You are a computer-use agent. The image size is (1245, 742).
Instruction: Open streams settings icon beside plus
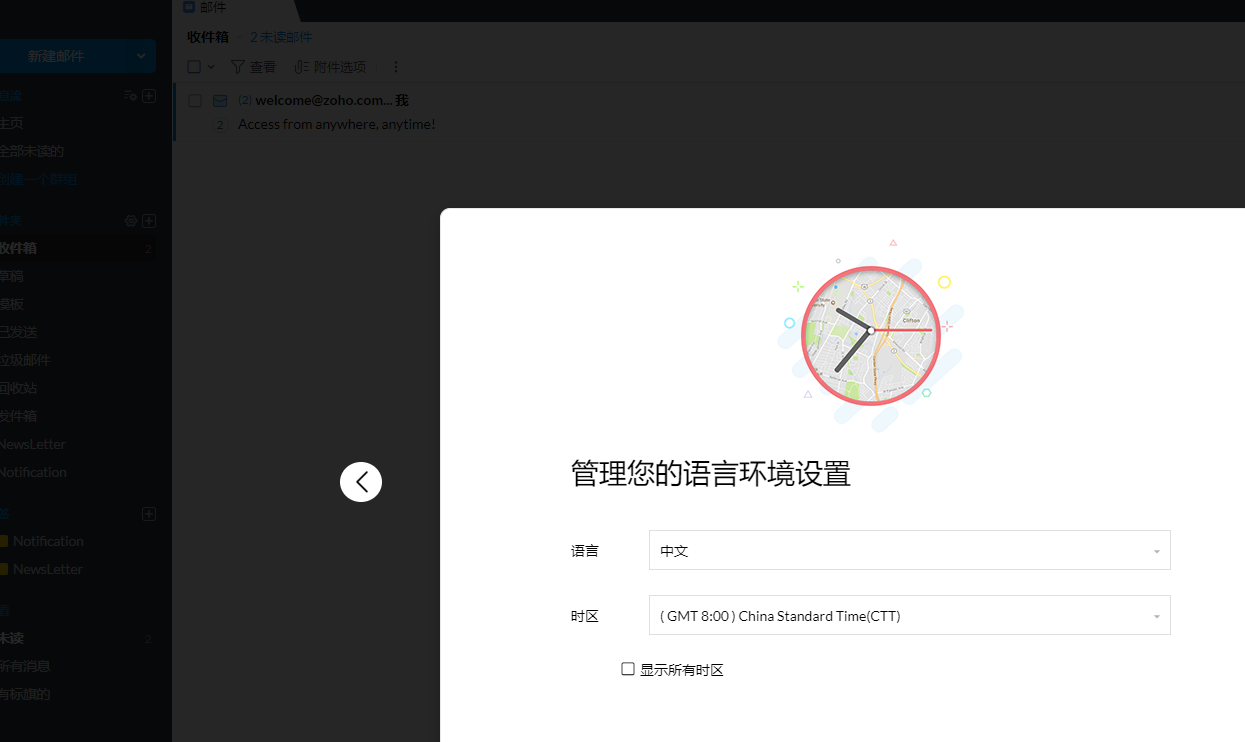(x=130, y=96)
